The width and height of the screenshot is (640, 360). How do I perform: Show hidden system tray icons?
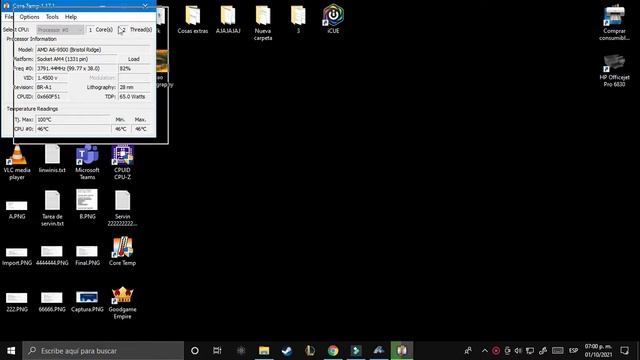click(x=484, y=351)
